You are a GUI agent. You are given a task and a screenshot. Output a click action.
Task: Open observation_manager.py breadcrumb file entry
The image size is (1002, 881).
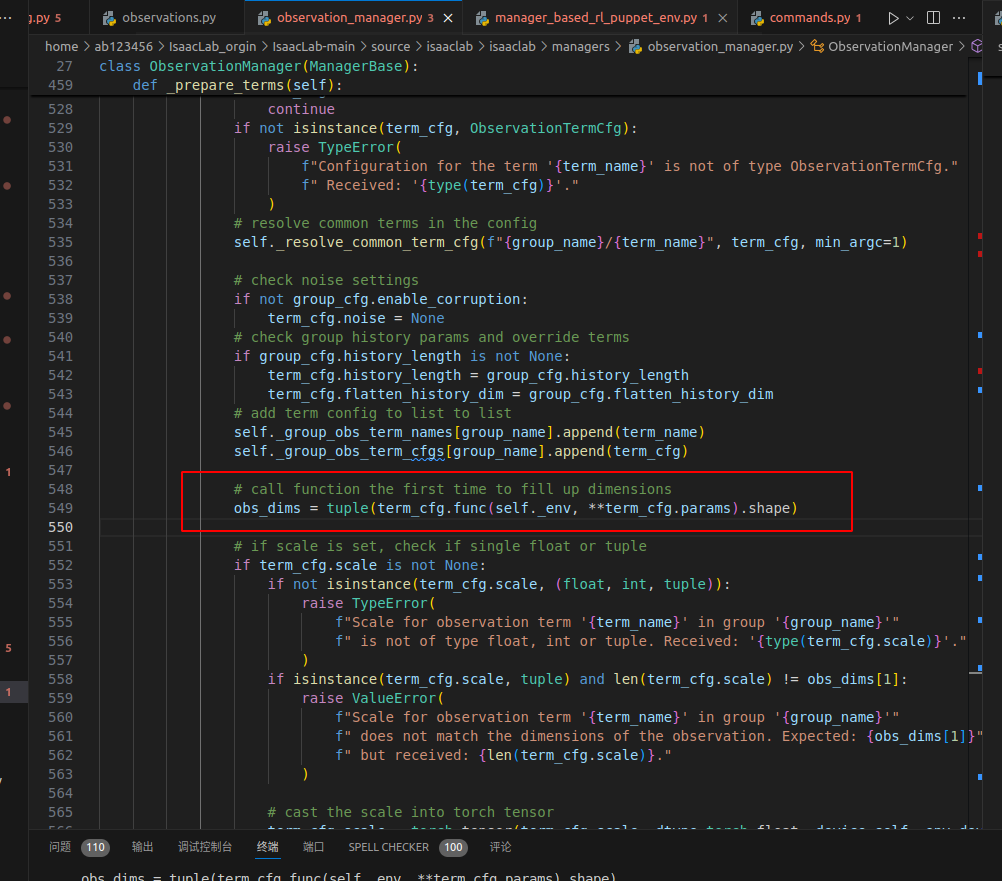point(720,47)
